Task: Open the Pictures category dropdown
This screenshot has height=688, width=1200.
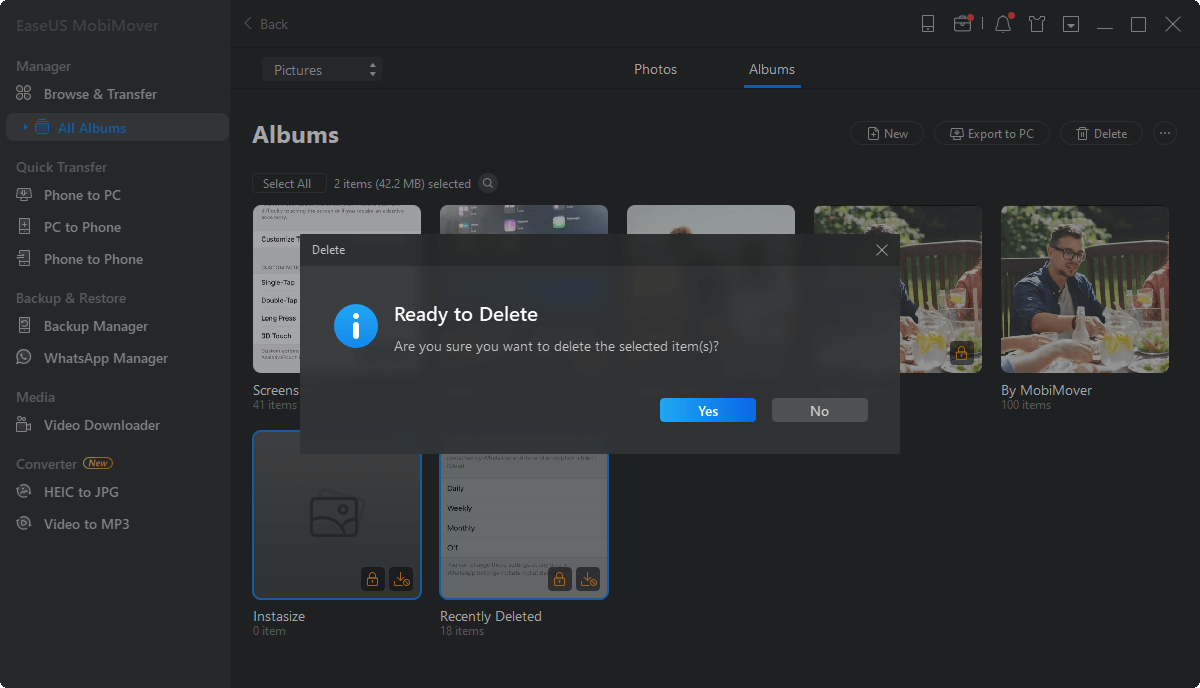Action: [321, 69]
